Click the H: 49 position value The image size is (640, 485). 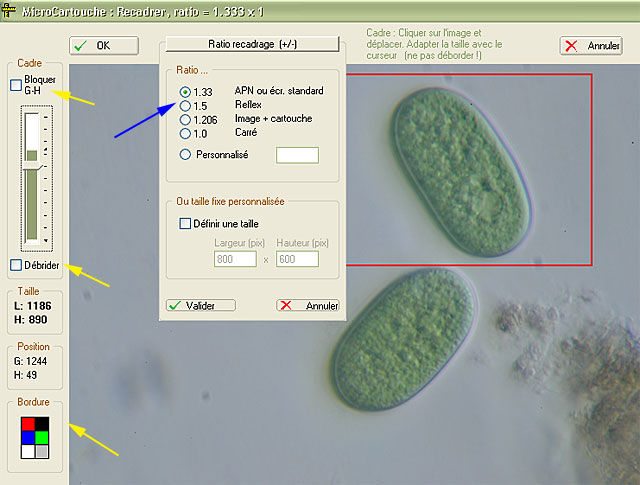point(25,375)
